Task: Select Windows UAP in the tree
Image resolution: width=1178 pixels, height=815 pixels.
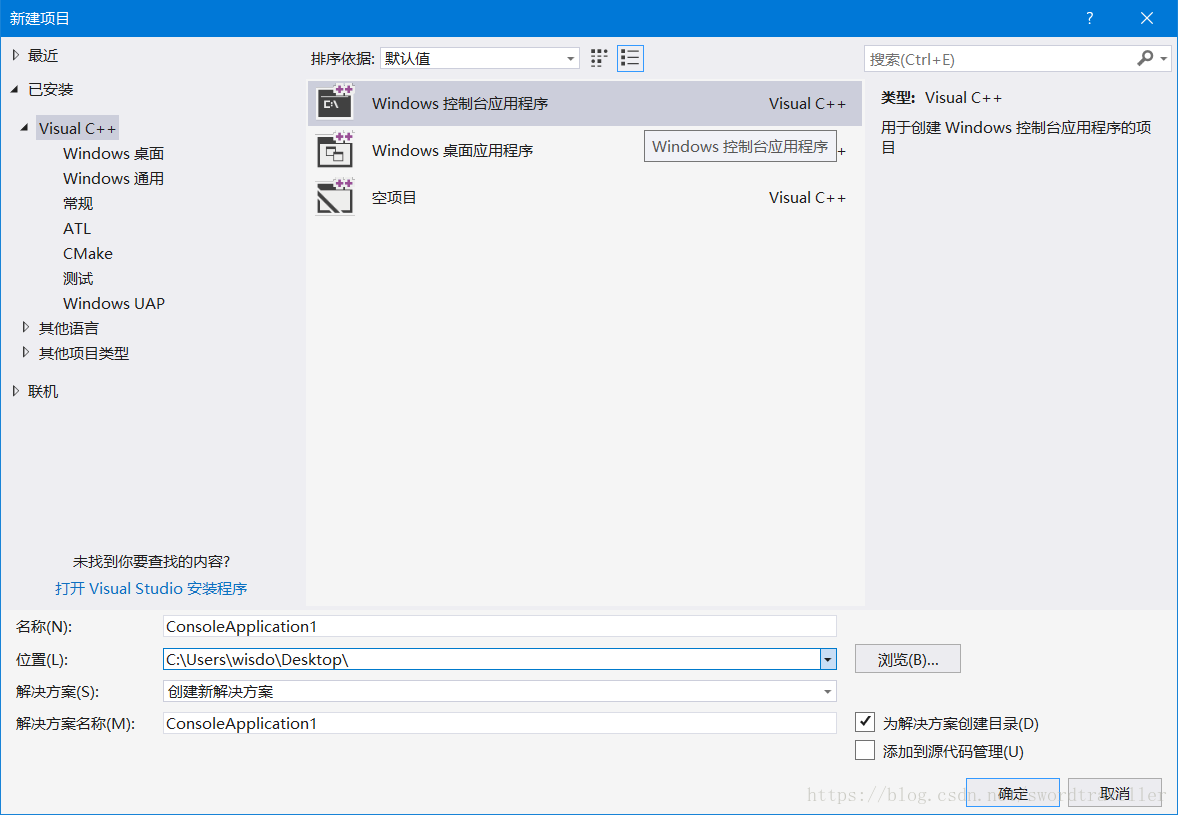Action: (x=114, y=303)
